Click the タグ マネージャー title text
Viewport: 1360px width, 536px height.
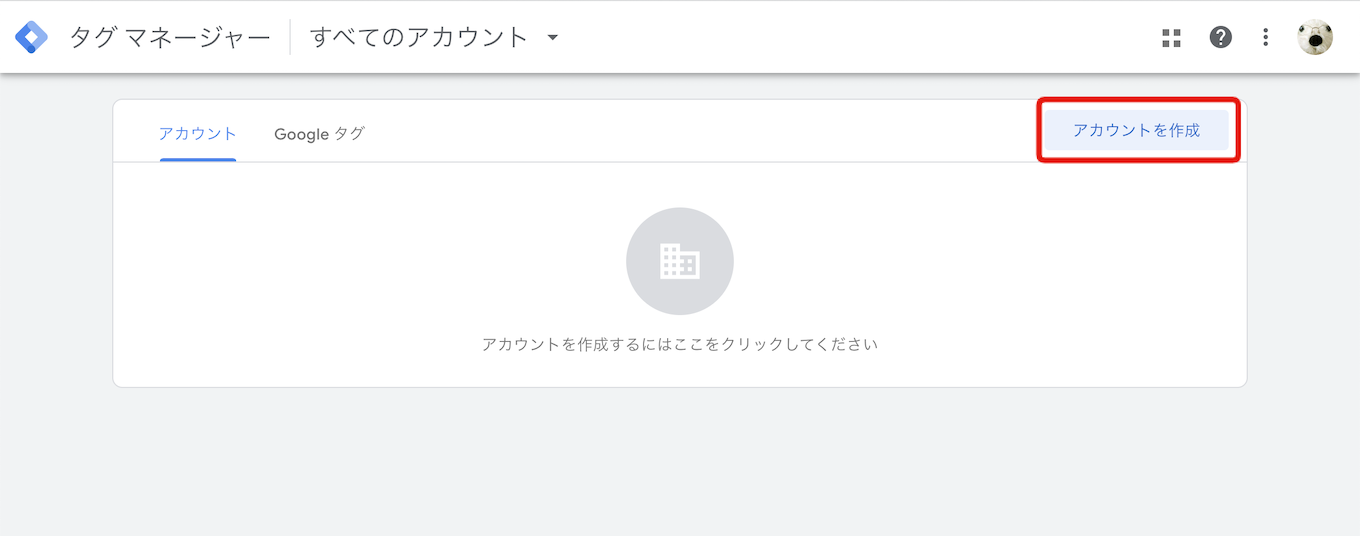170,37
